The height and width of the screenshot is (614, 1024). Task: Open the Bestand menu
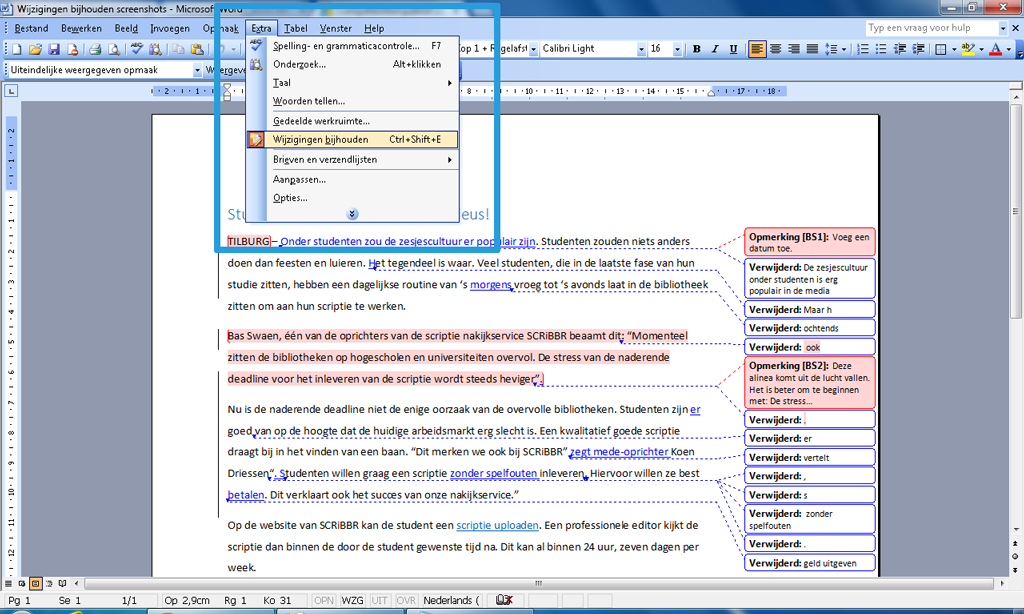coord(31,28)
